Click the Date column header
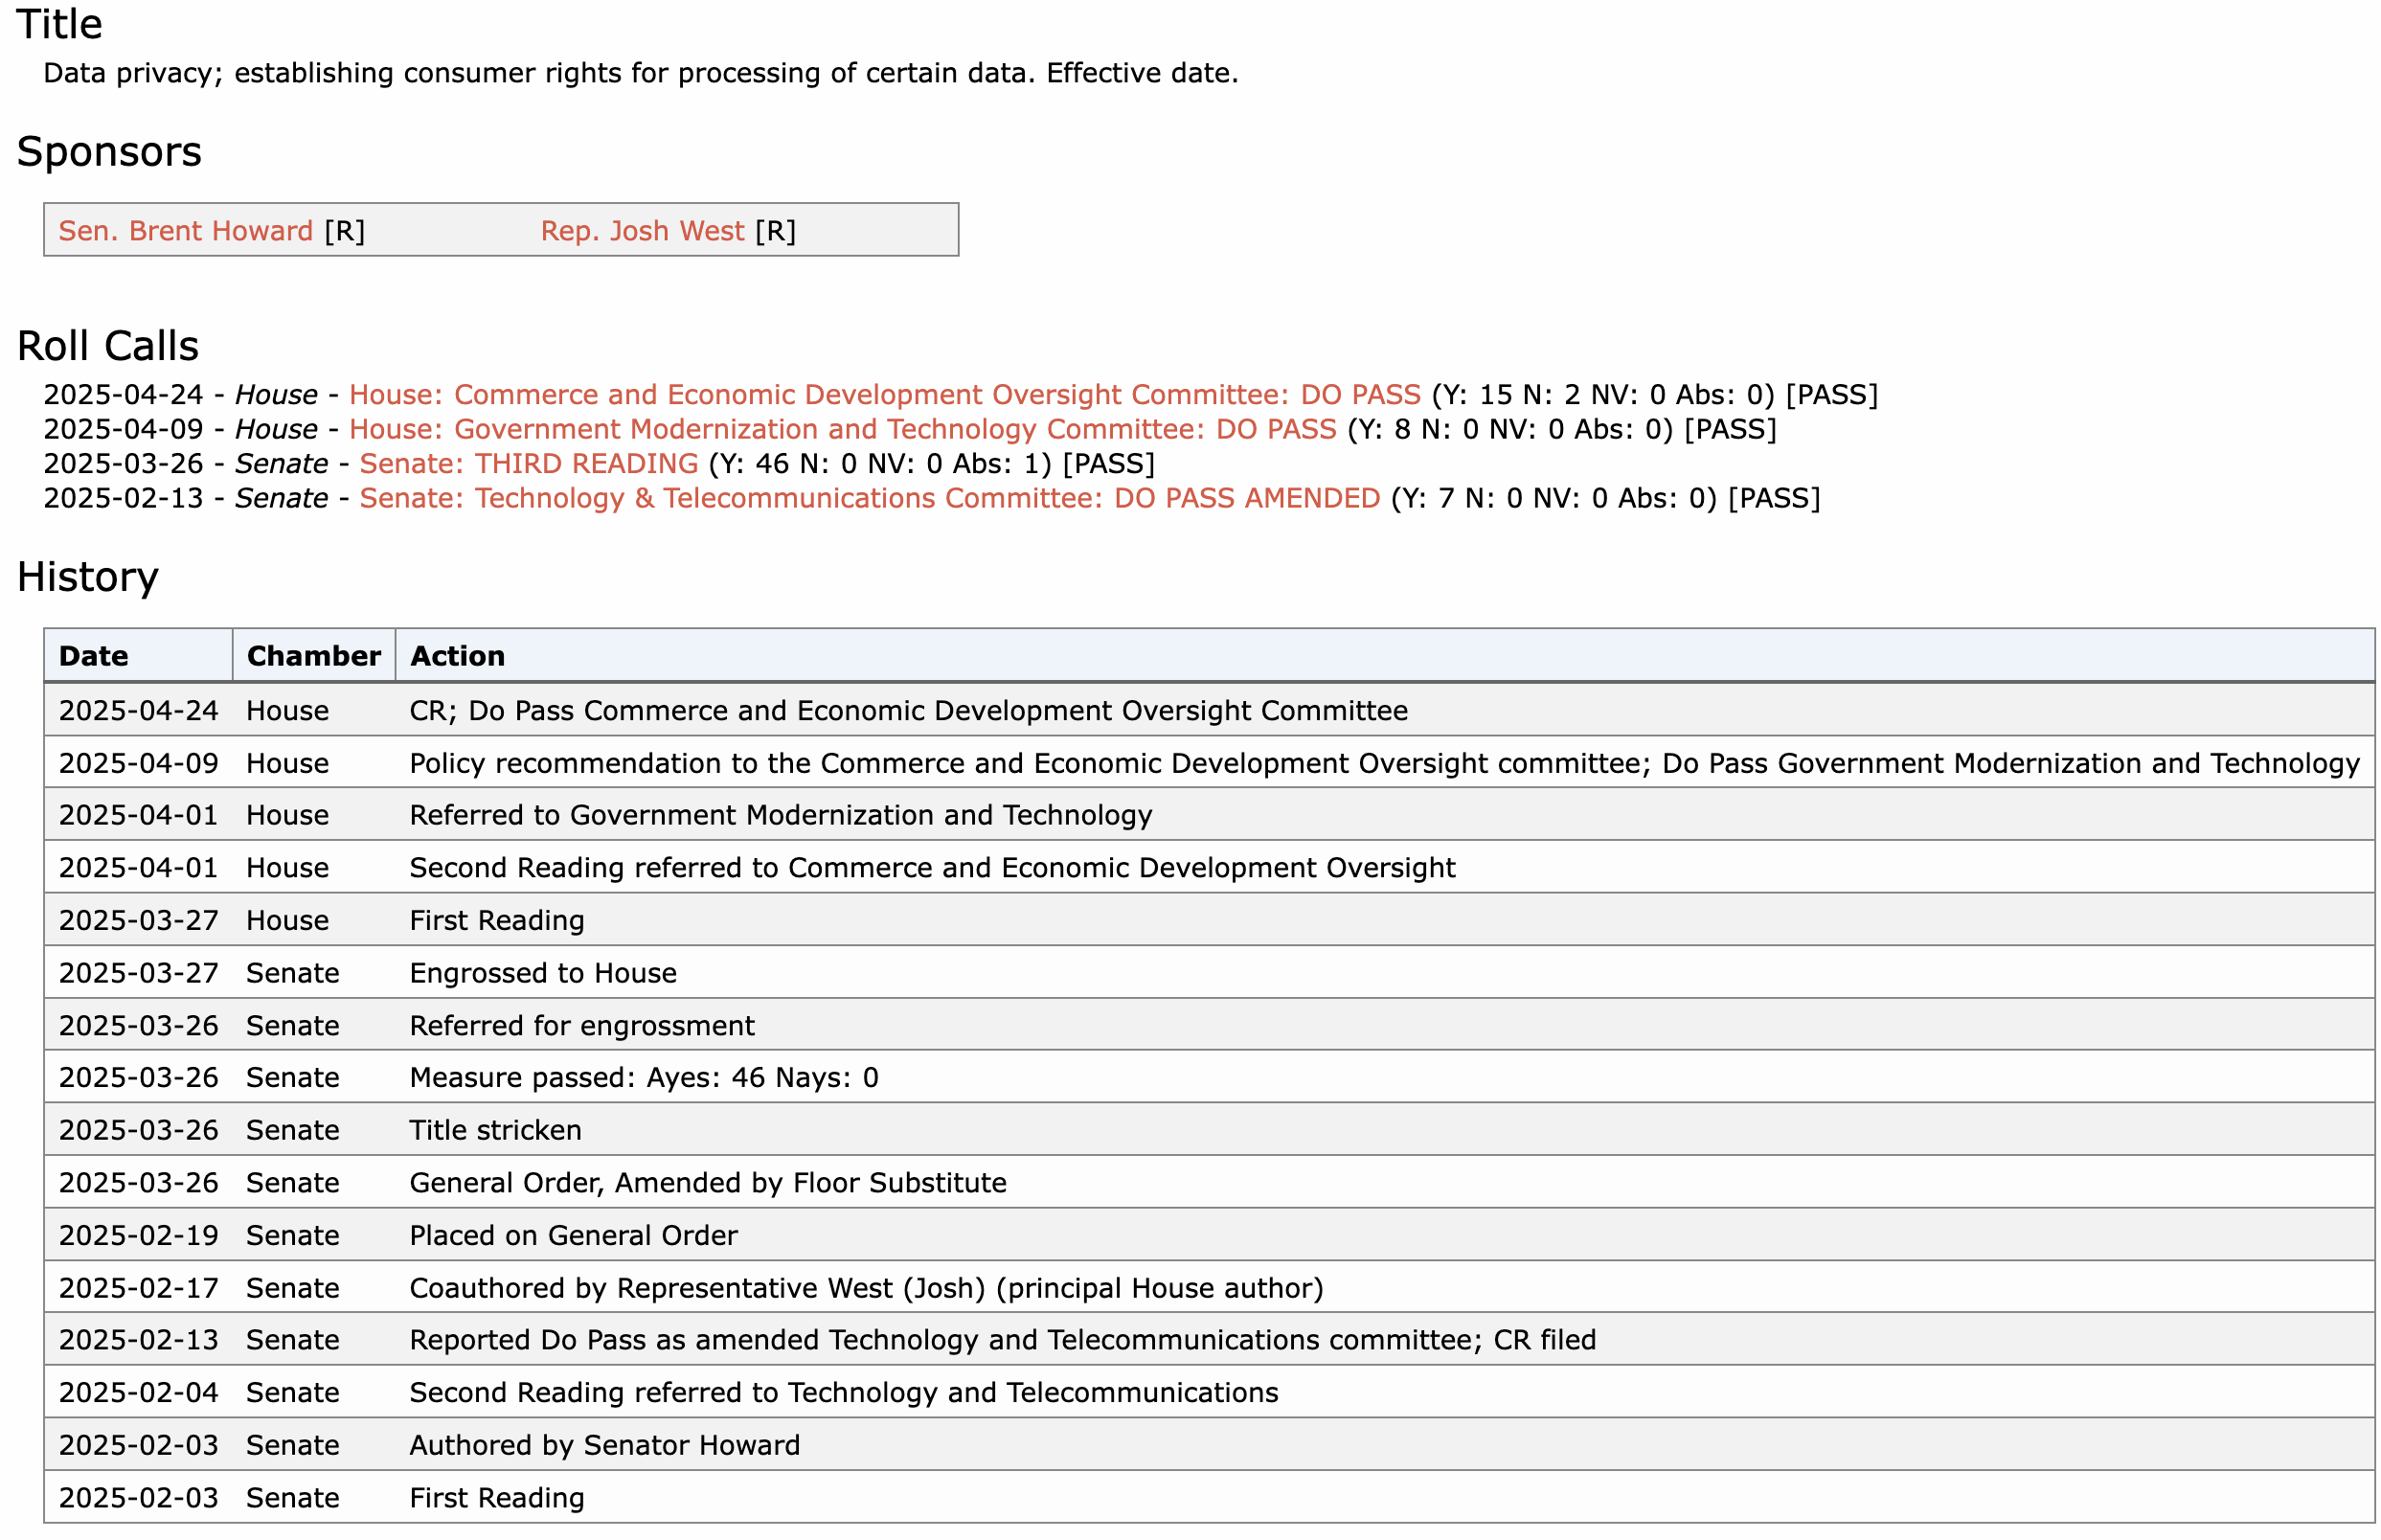The image size is (2381, 1540). [x=94, y=656]
